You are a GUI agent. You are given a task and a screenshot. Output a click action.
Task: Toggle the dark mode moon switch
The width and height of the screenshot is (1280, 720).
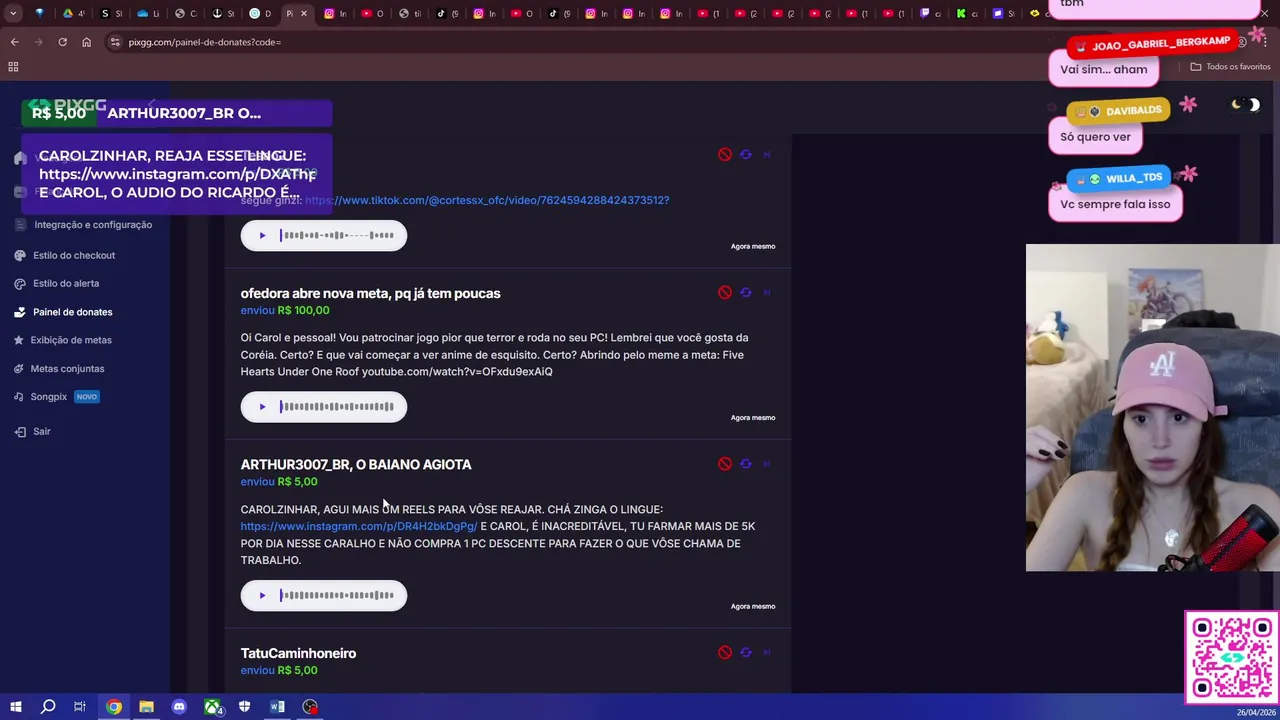tap(1244, 105)
